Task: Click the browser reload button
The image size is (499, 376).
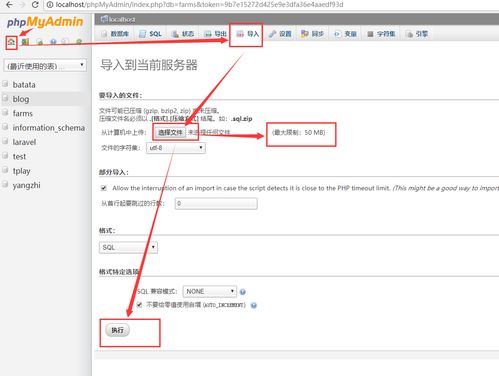Action: coord(35,5)
